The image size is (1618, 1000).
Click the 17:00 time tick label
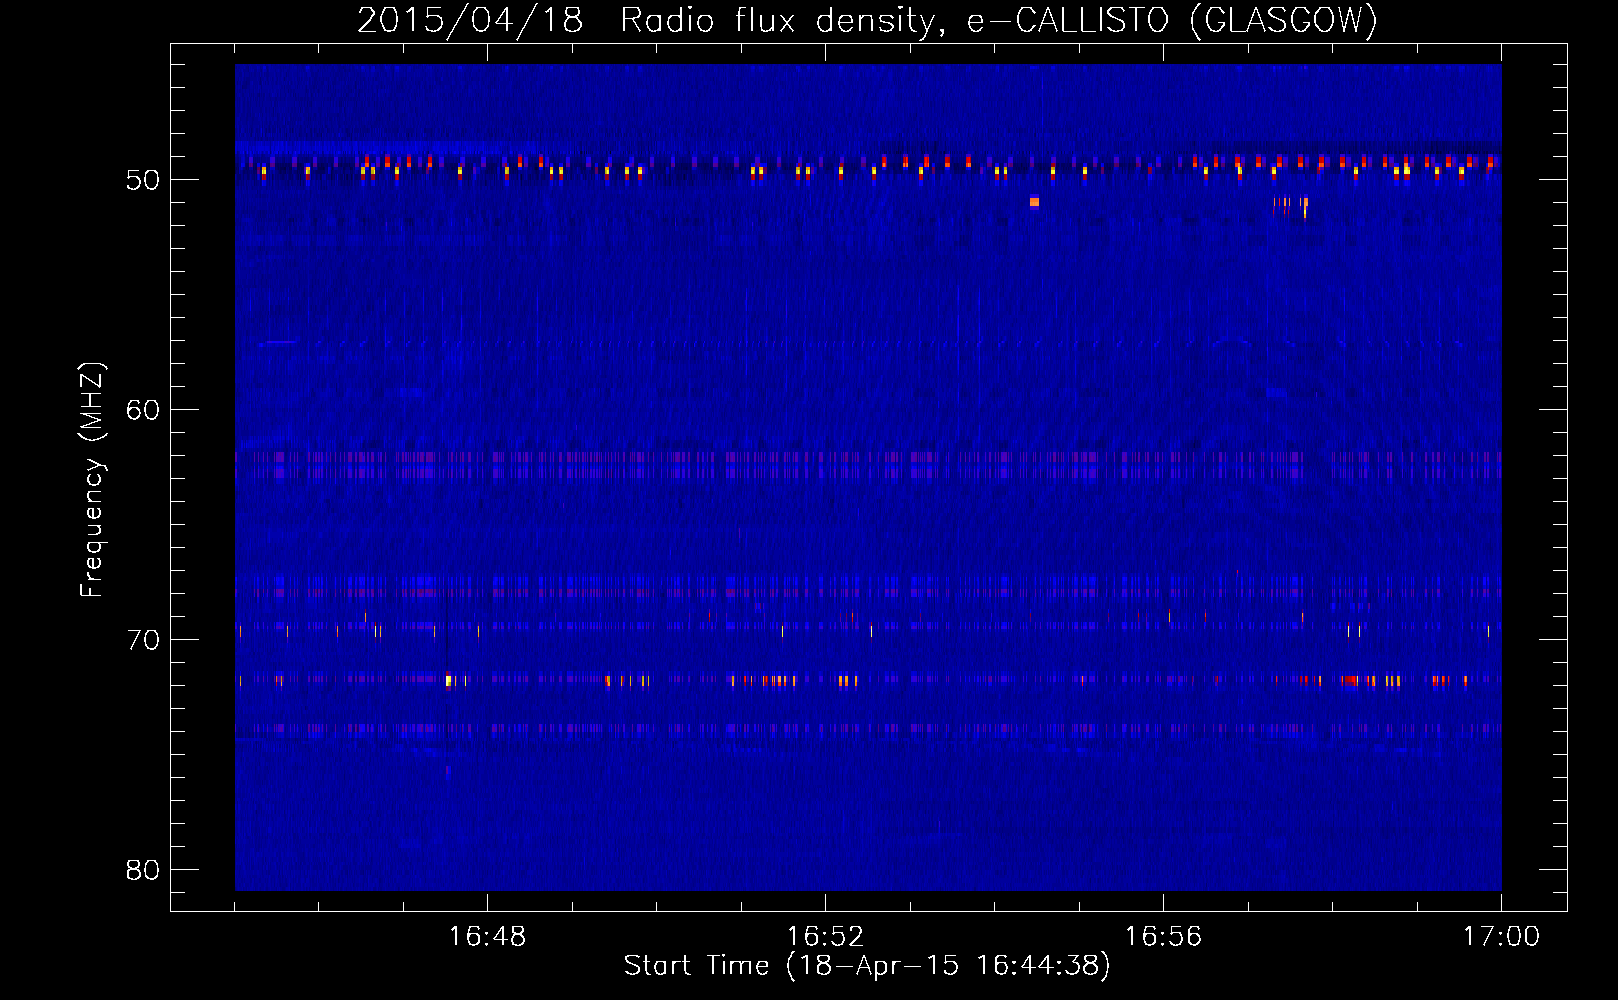pyautogui.click(x=1501, y=937)
